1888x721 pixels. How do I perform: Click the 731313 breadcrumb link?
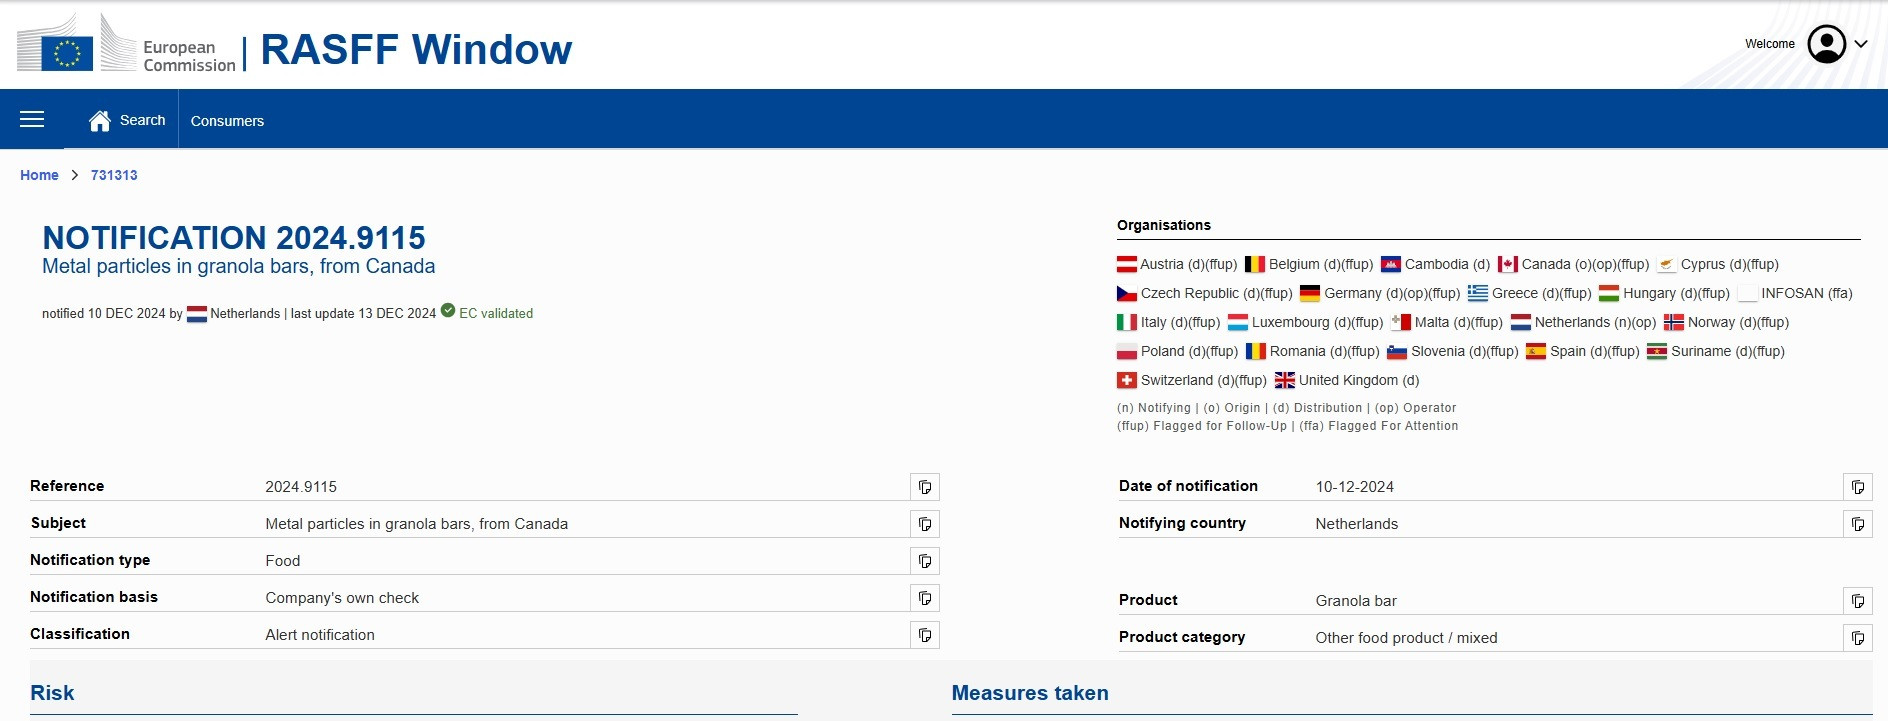(x=114, y=175)
